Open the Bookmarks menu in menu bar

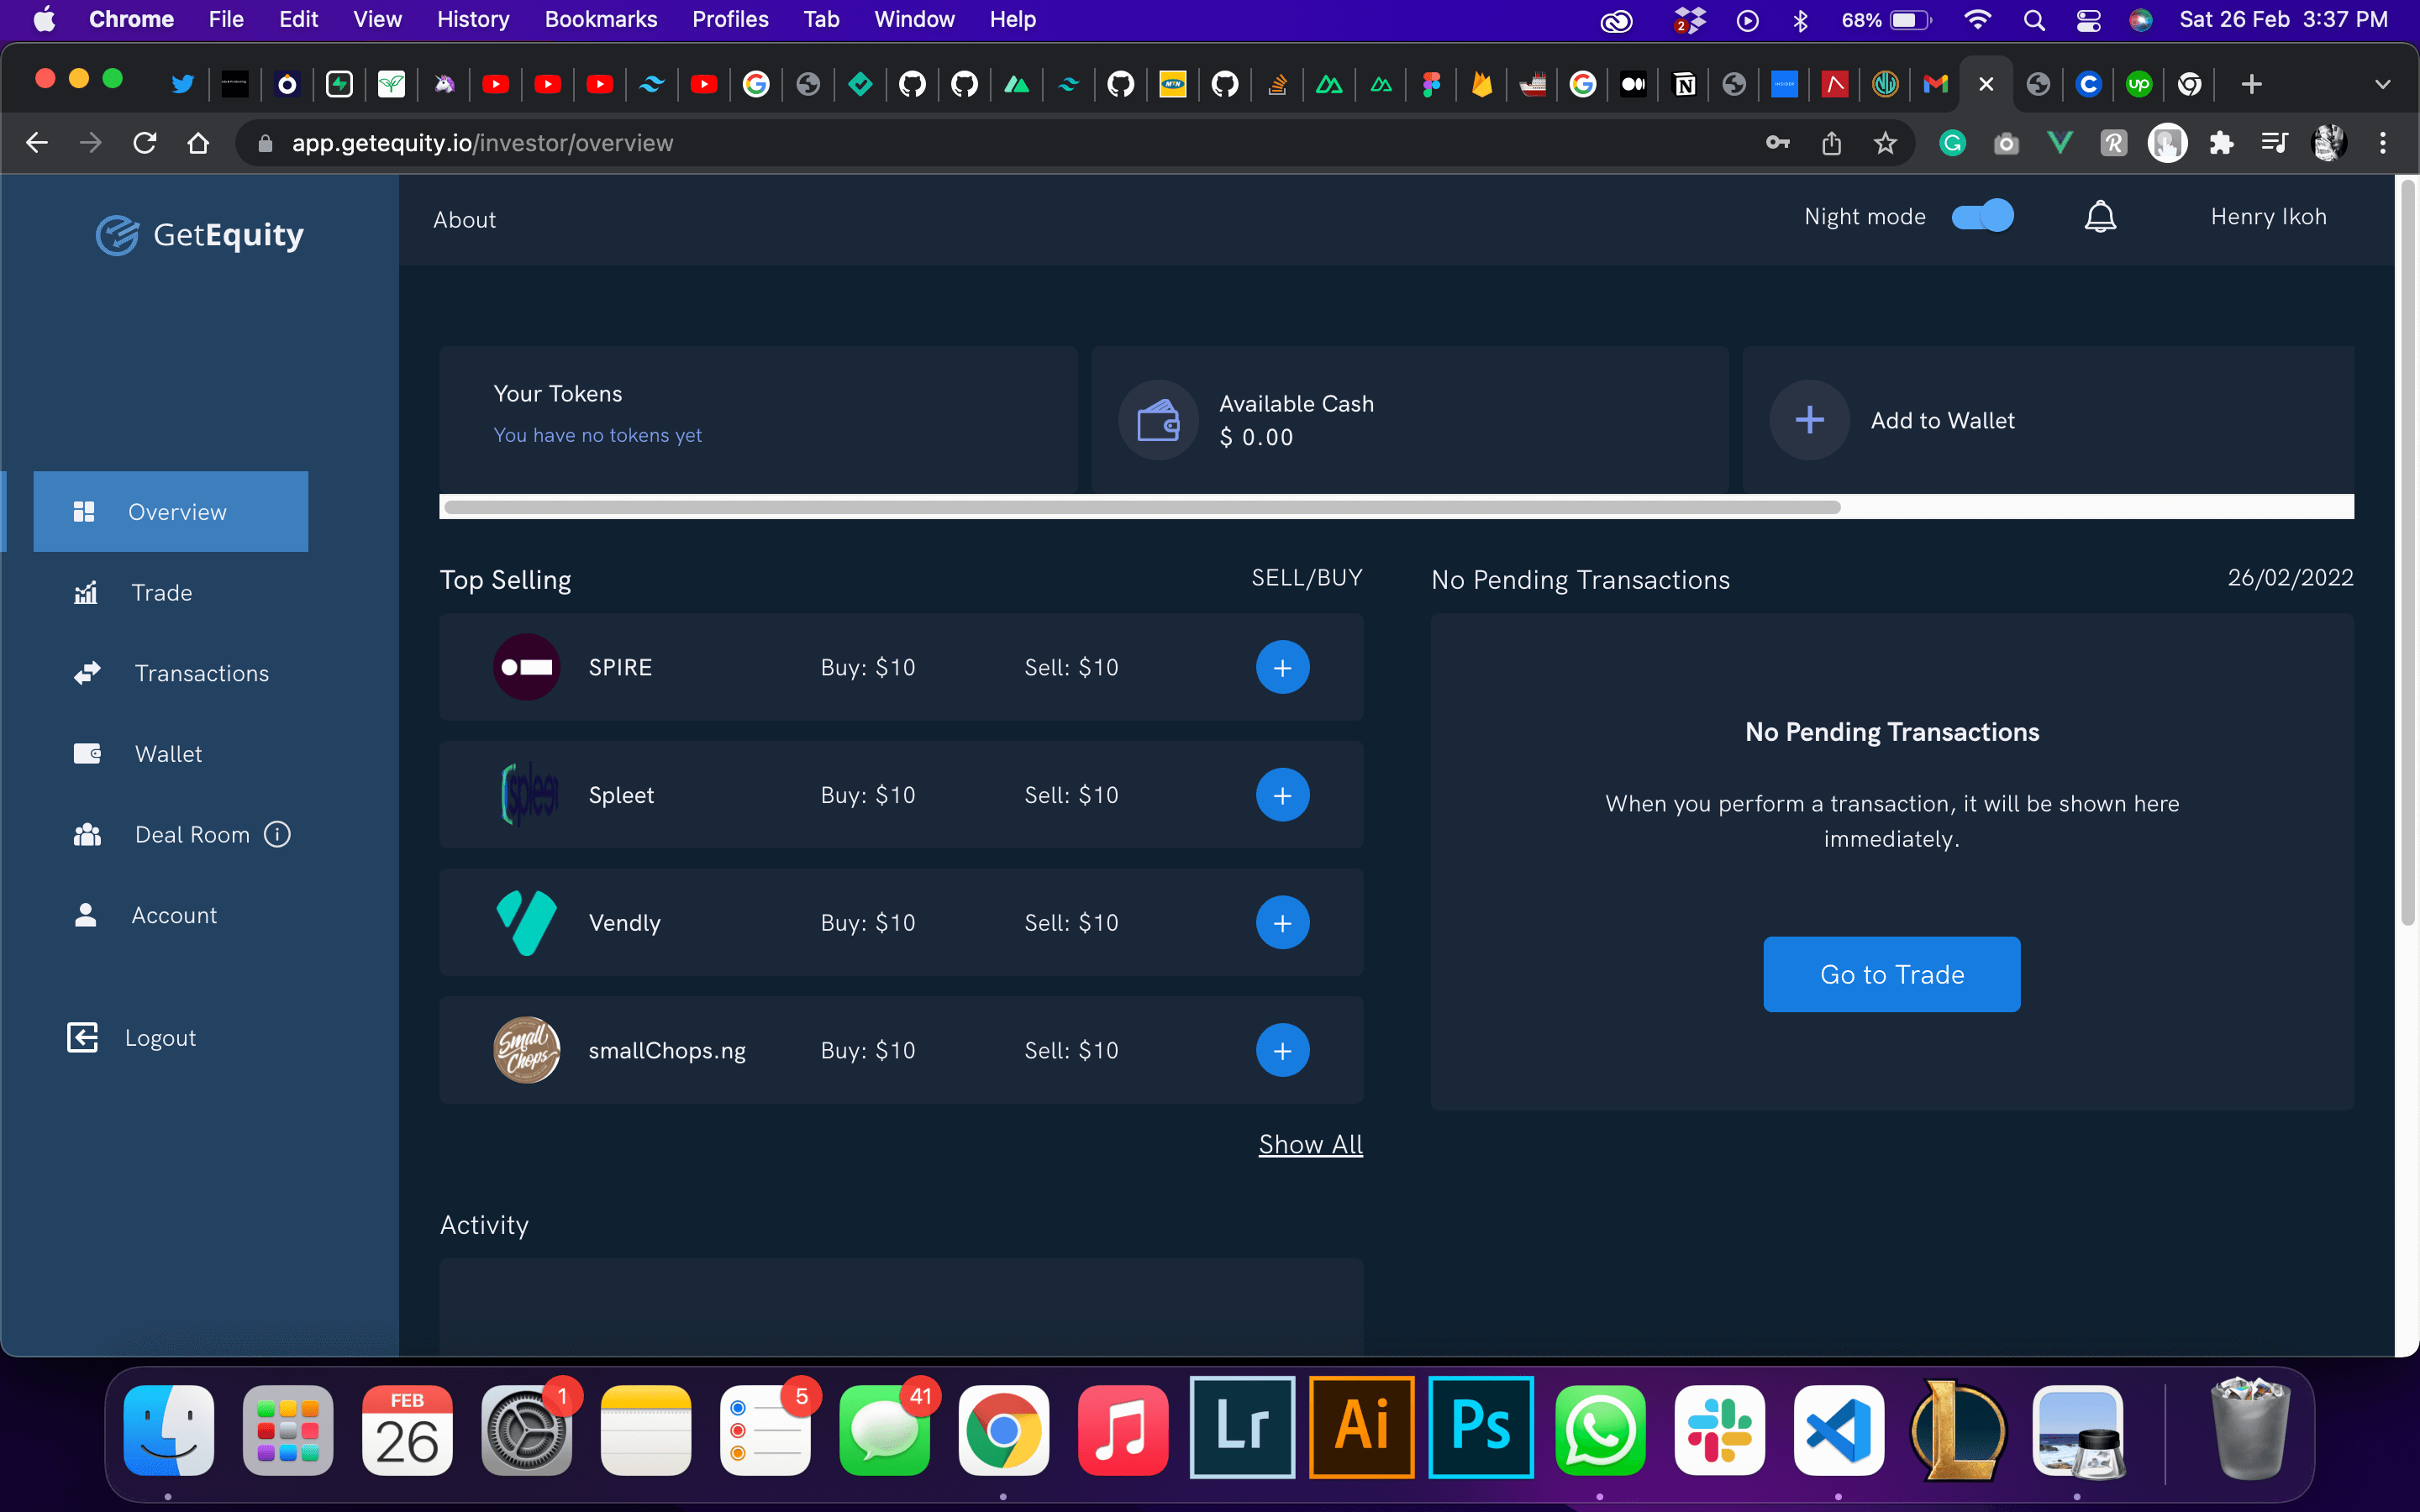click(600, 19)
